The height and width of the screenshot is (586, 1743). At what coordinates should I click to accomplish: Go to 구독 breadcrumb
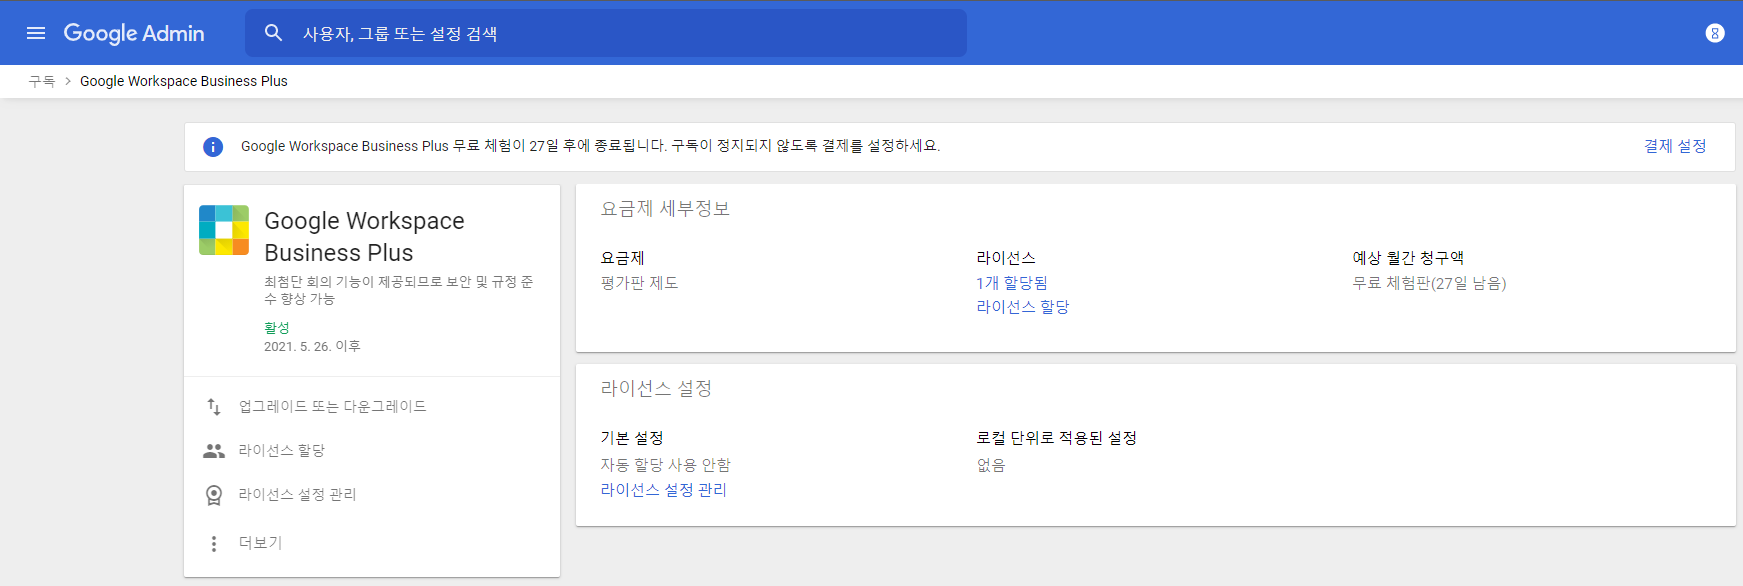coord(42,81)
